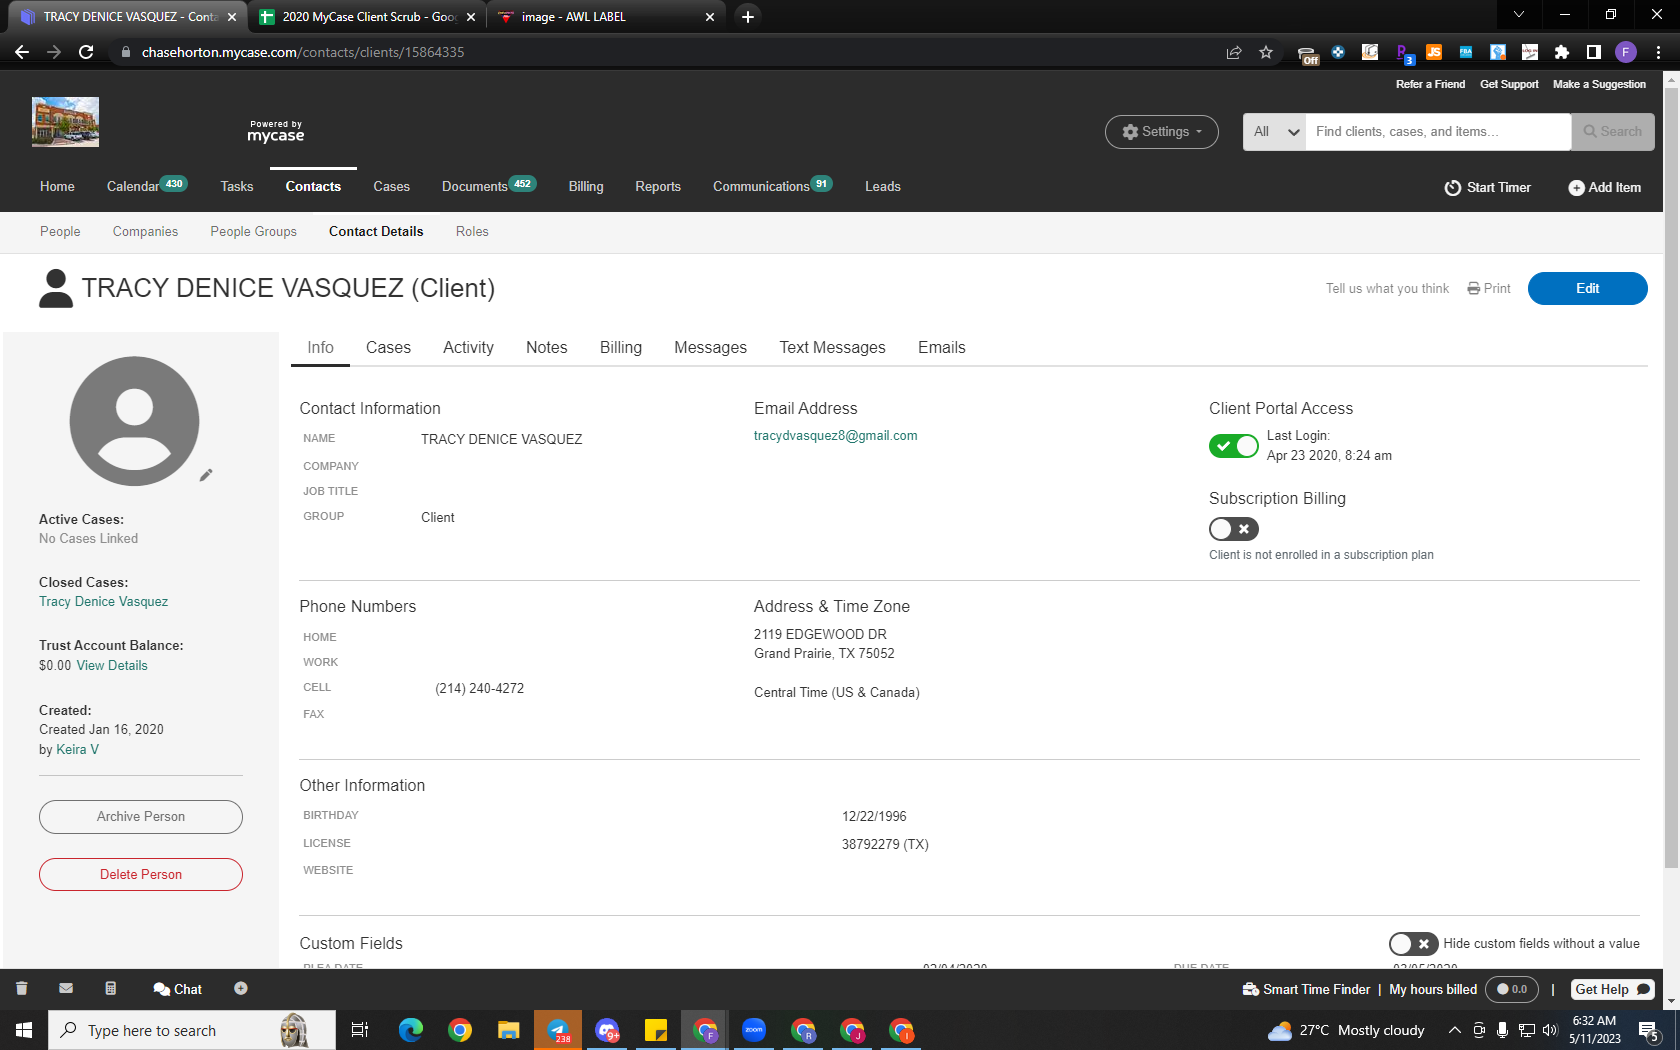Screen dimensions: 1680x1050
Task: Open File Explorer from the taskbar
Action: pyautogui.click(x=509, y=1030)
